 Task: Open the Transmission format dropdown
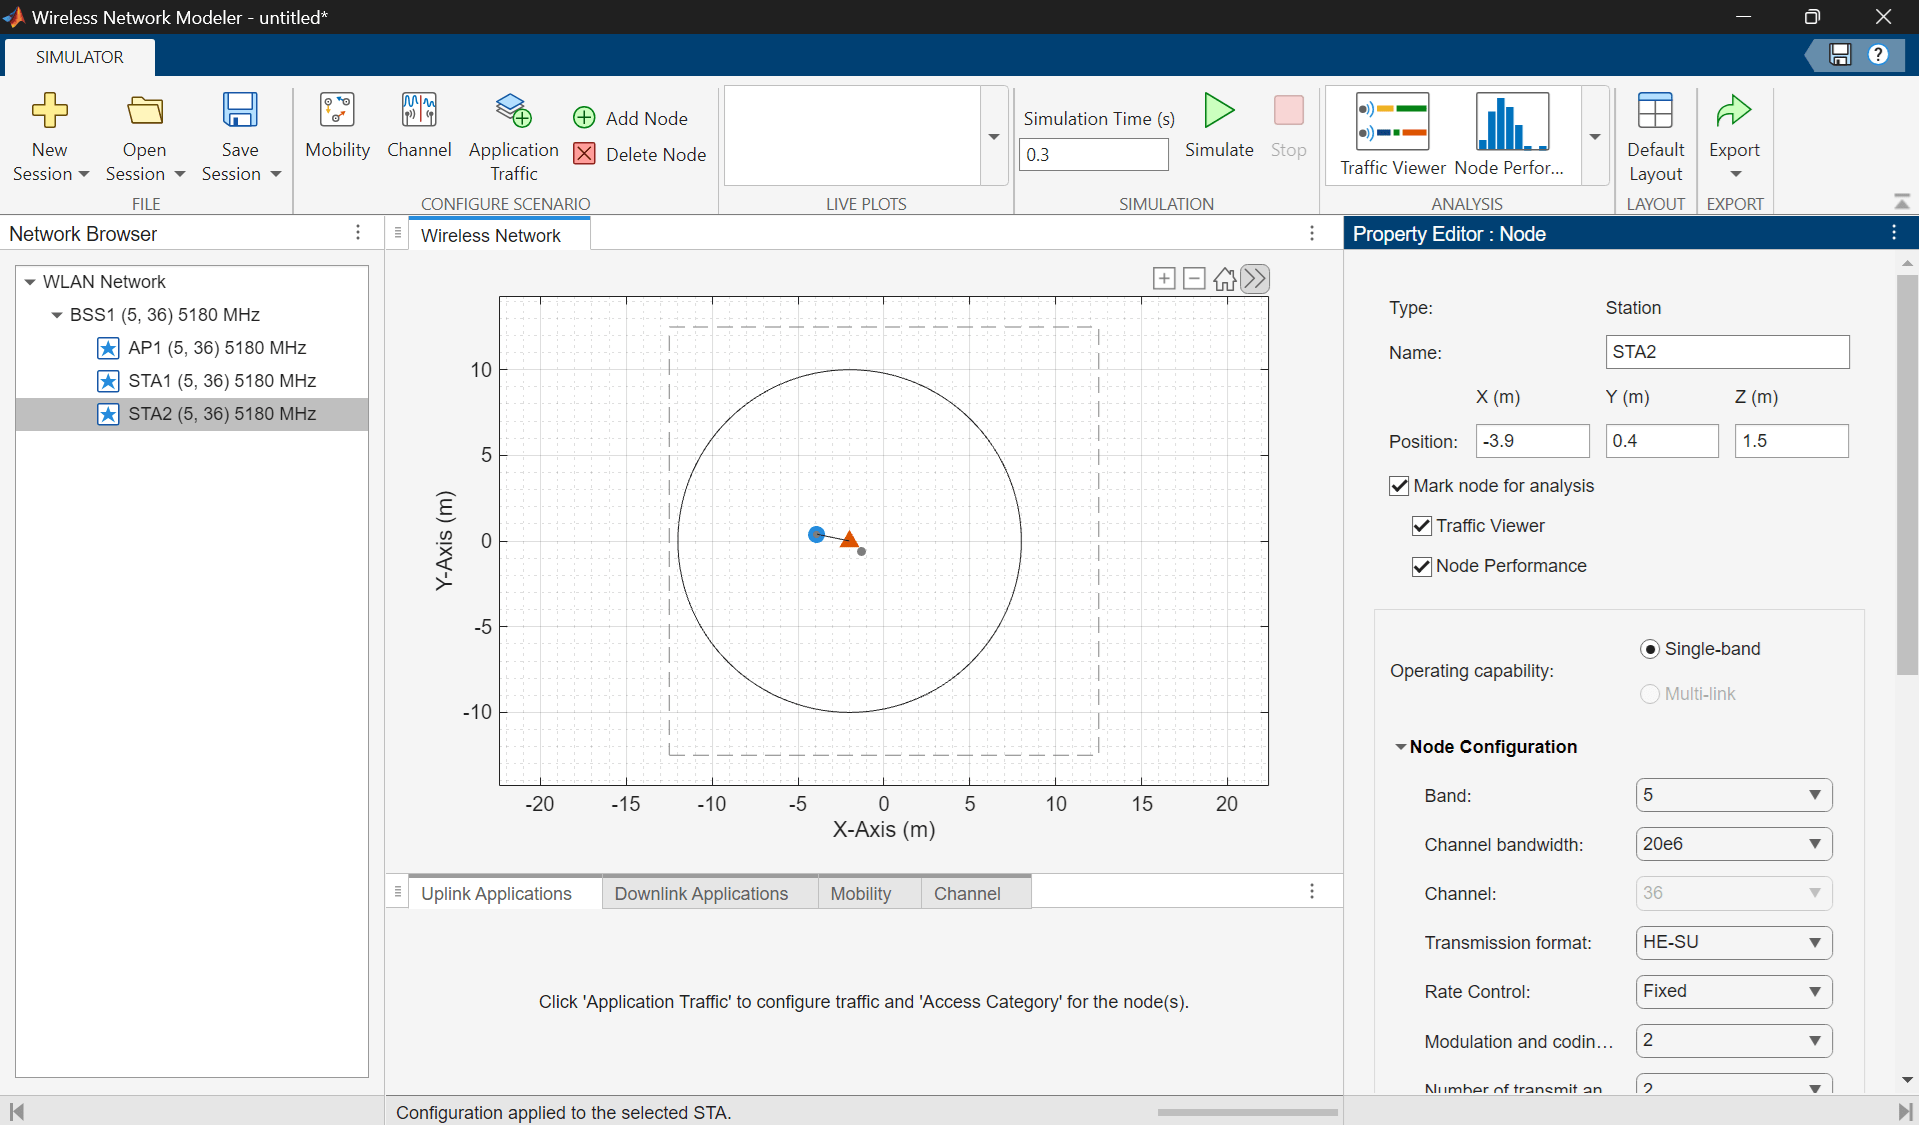pyautogui.click(x=1733, y=943)
